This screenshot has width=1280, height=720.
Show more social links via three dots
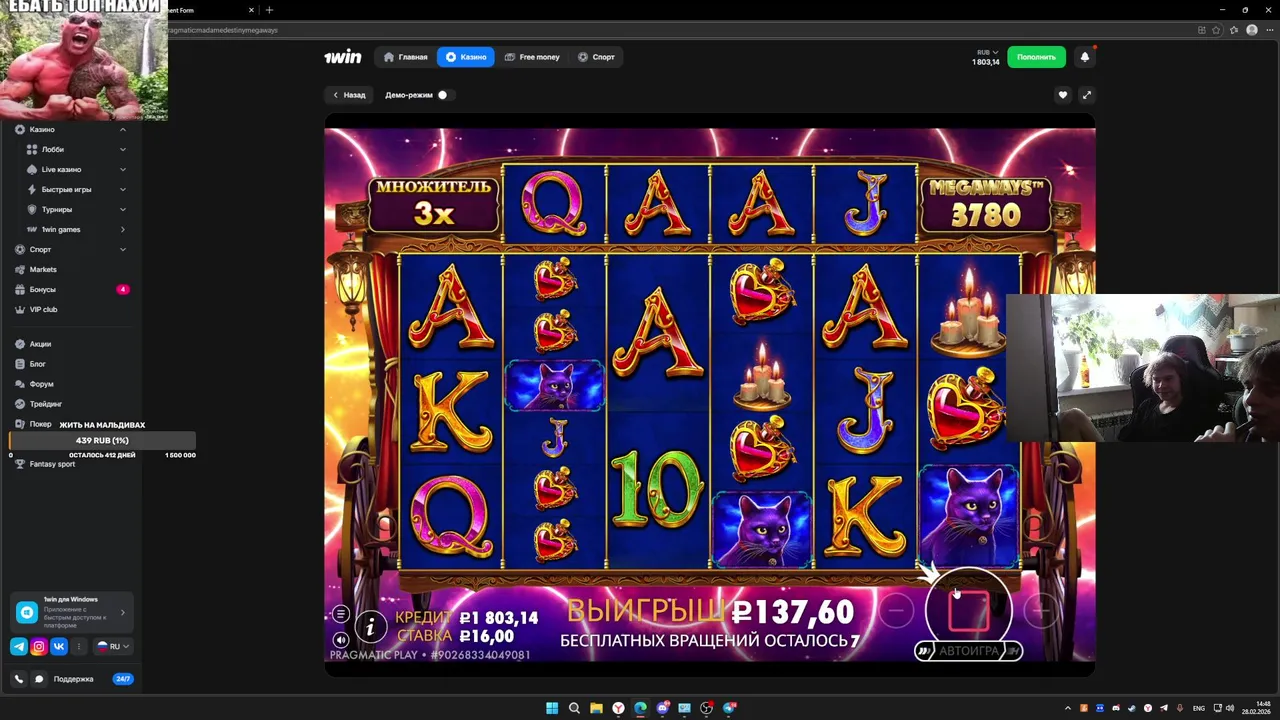79,647
